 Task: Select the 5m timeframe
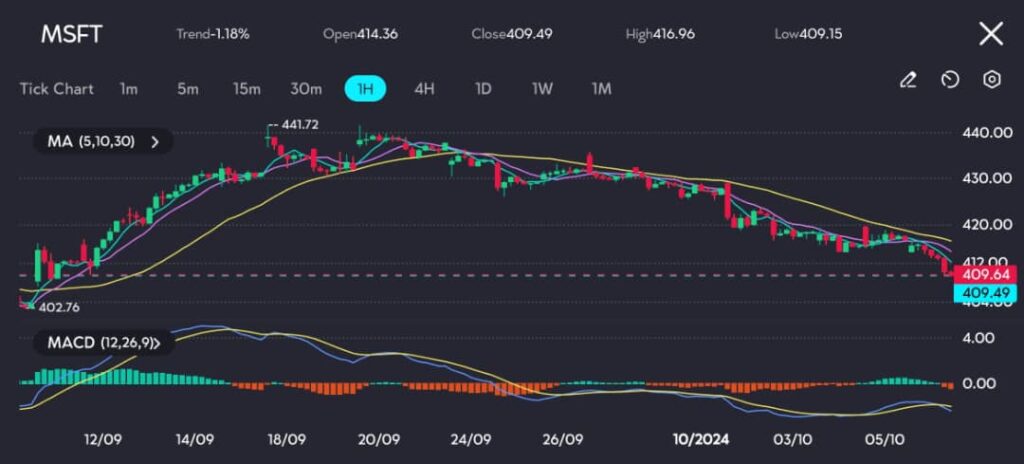[187, 89]
